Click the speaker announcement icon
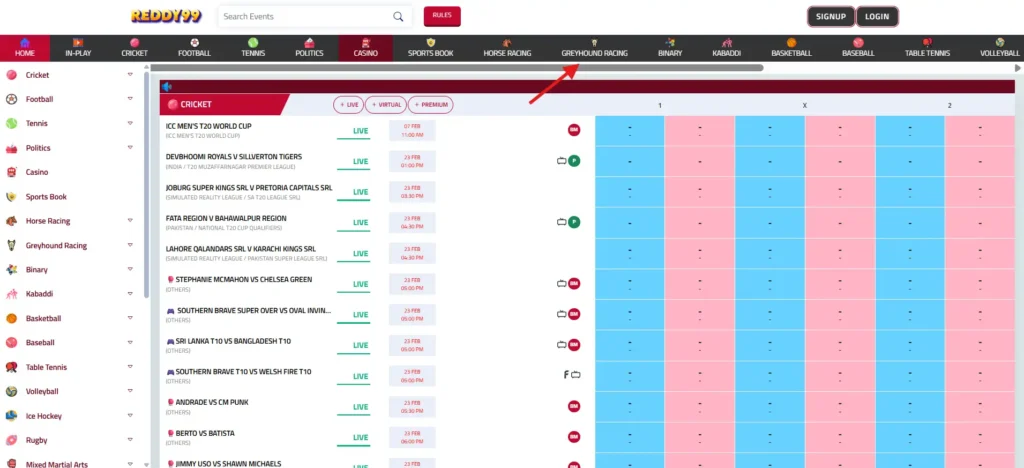The image size is (1024, 468). coord(166,87)
